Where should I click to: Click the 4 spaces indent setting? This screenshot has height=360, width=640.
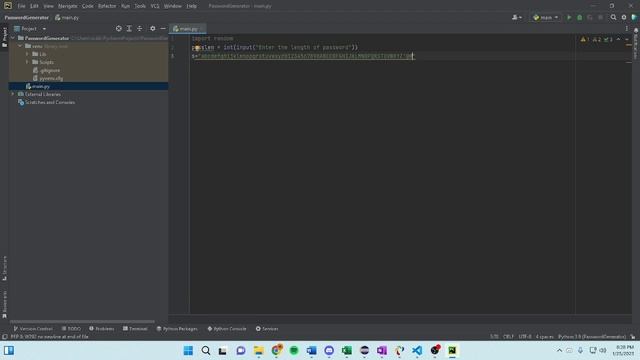coord(544,337)
